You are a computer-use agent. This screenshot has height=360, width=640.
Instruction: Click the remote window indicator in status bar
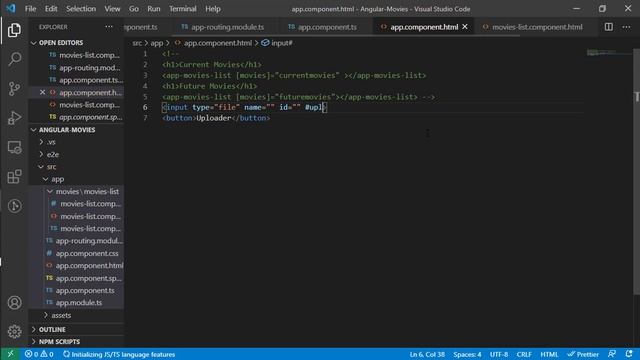tap(10, 354)
